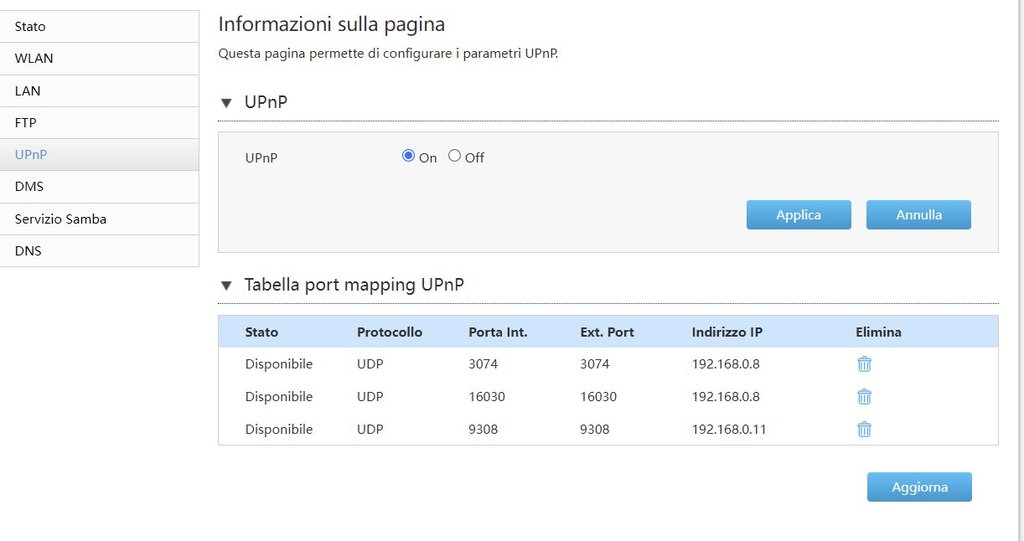This screenshot has width=1024, height=541.
Task: Disable UPnP with the Off radio button
Action: click(455, 156)
